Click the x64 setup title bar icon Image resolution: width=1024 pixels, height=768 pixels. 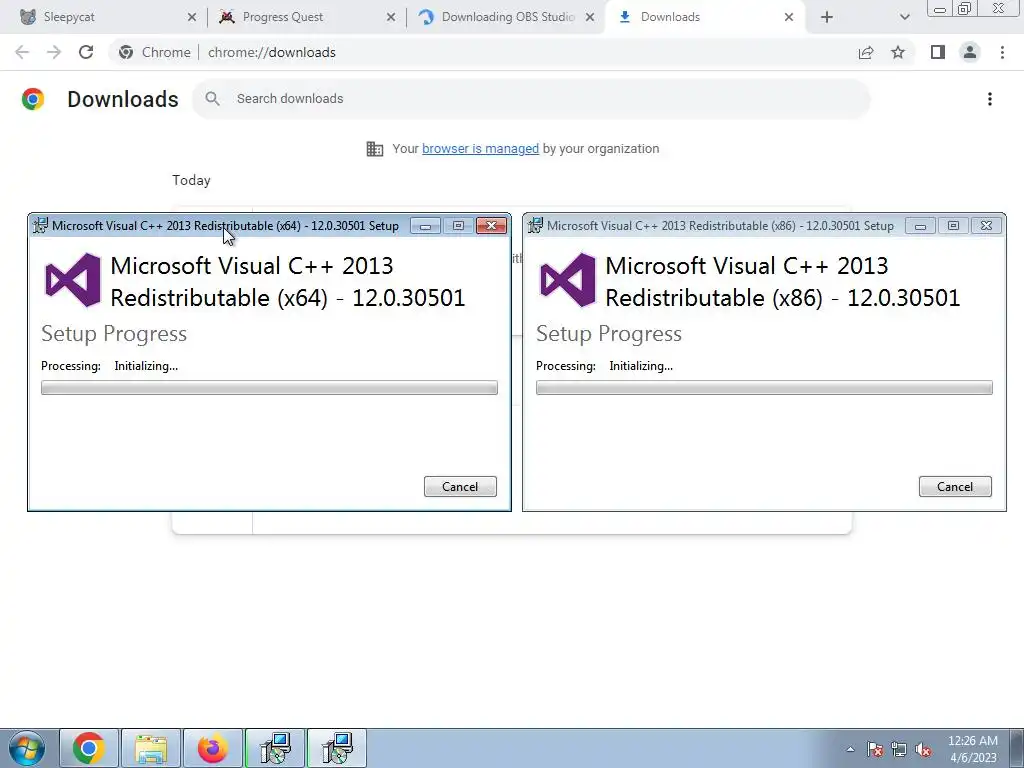tap(40, 226)
